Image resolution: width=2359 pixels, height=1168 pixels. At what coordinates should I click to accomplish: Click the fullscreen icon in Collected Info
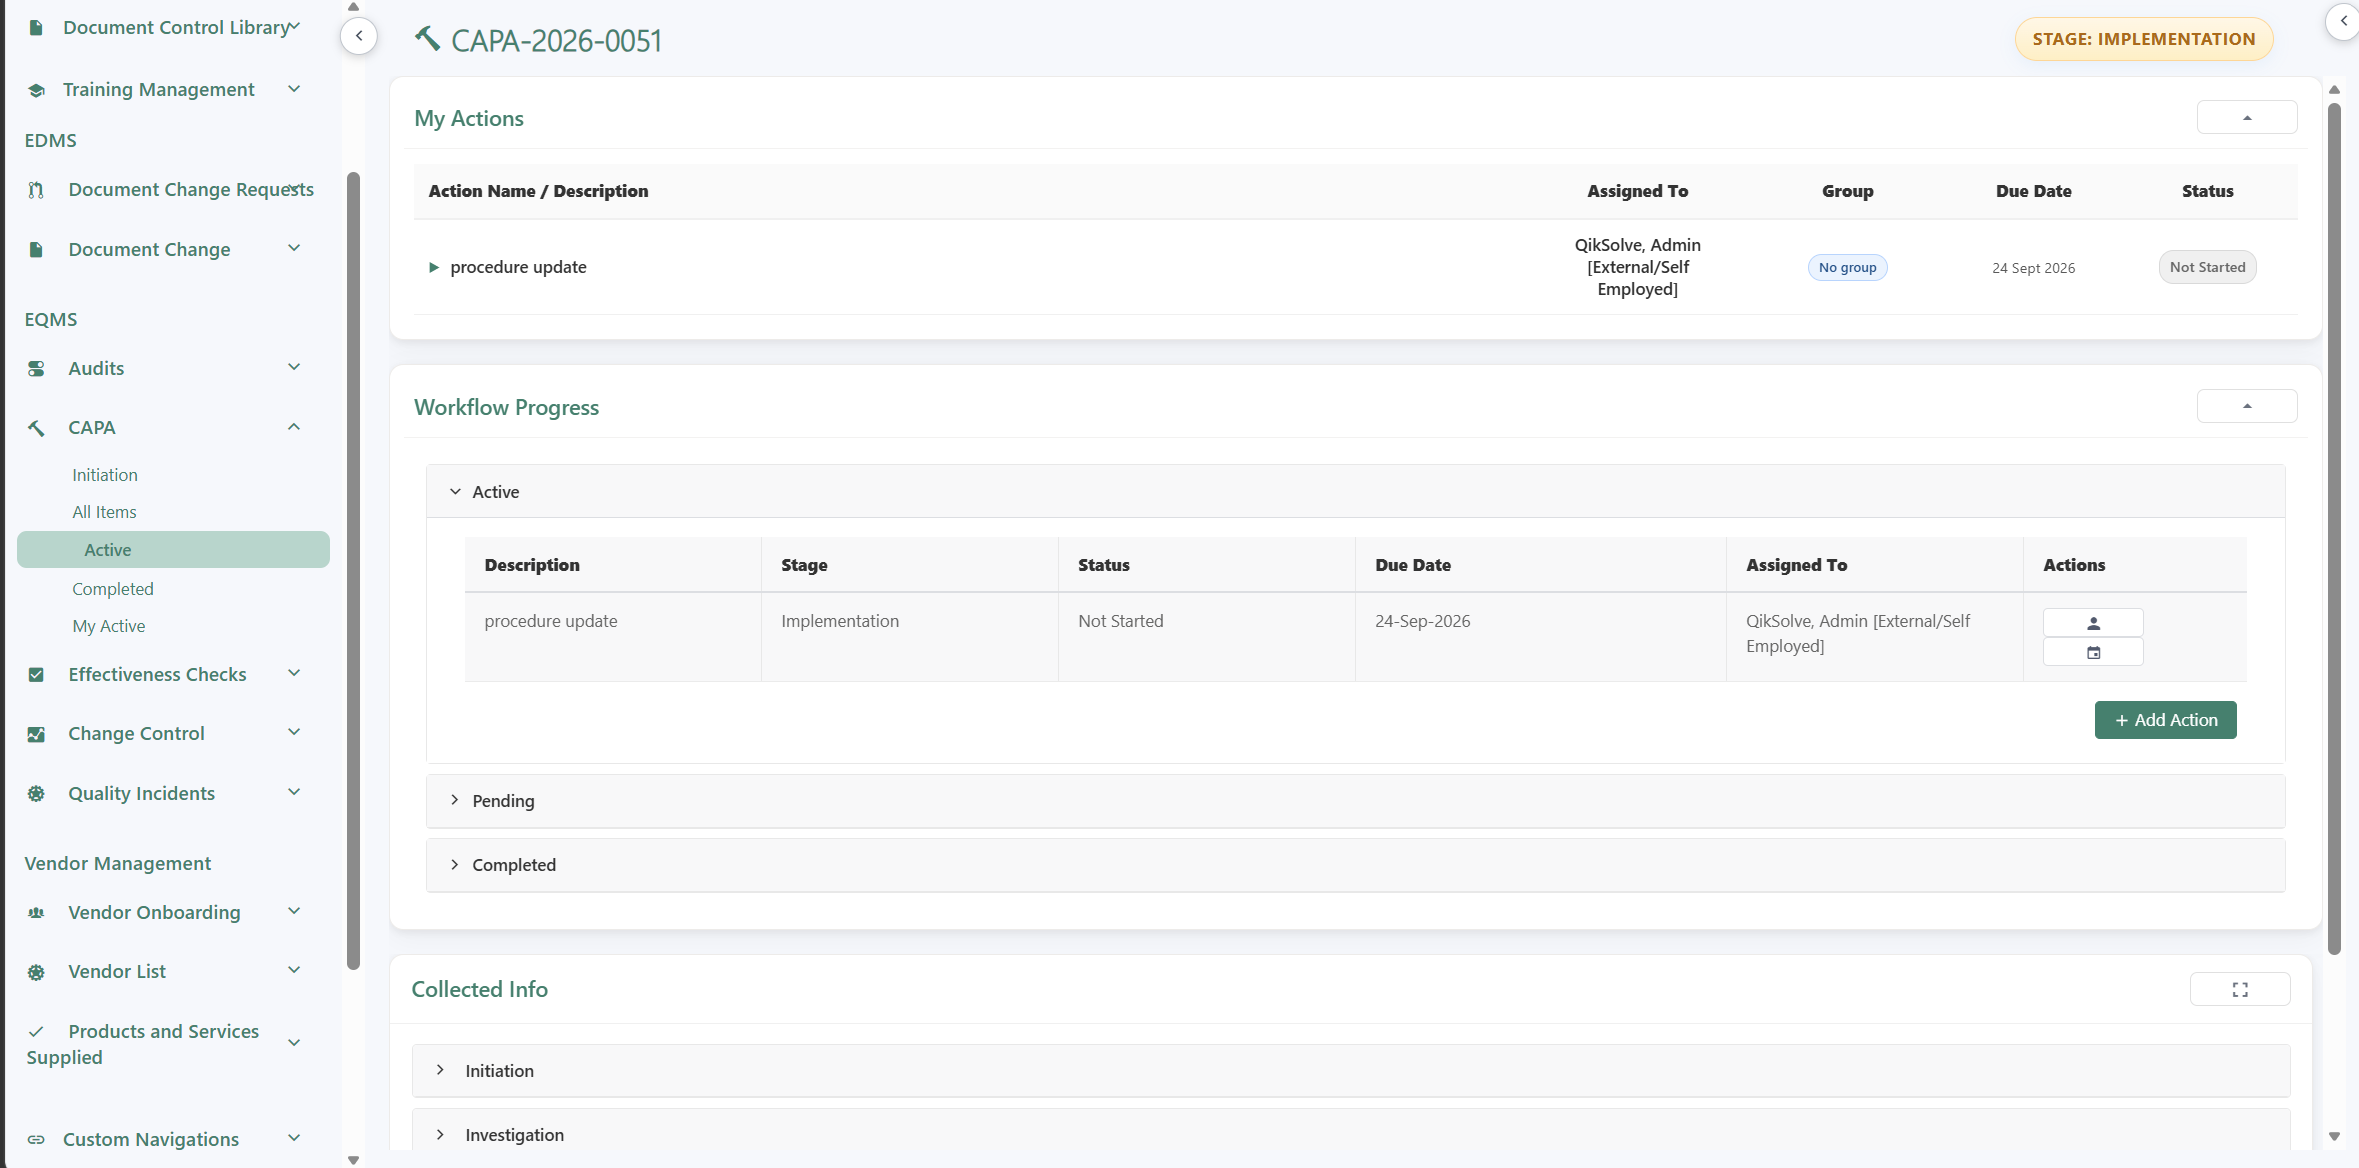2240,989
